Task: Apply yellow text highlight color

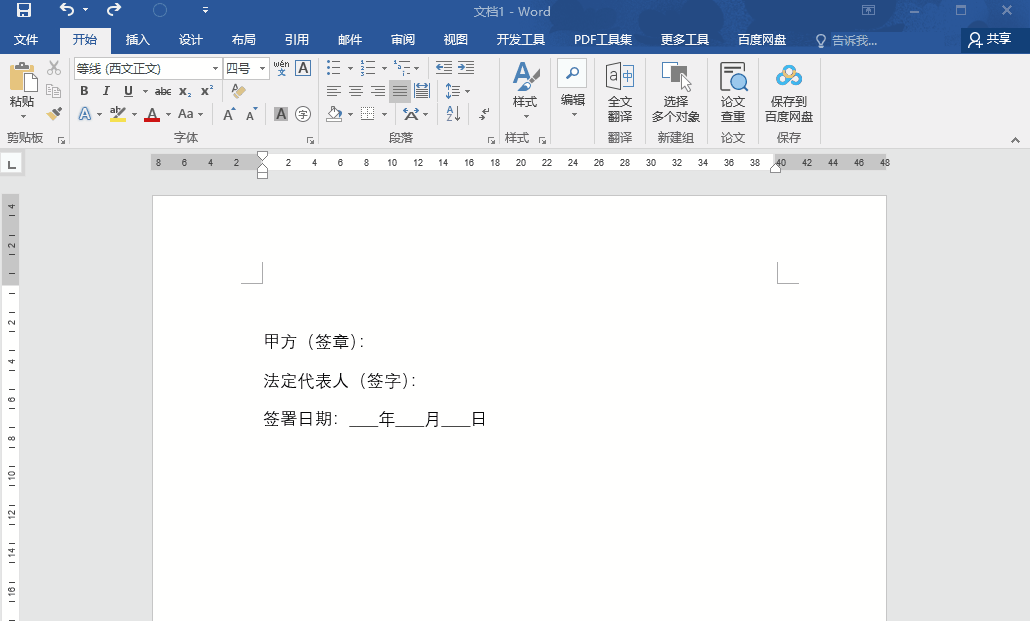Action: [118, 114]
